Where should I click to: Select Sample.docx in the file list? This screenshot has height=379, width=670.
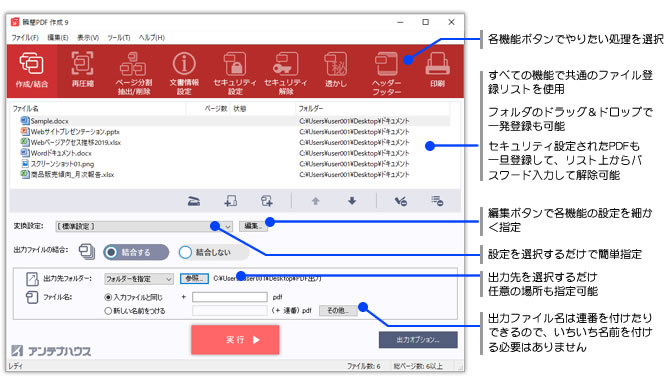[231, 121]
